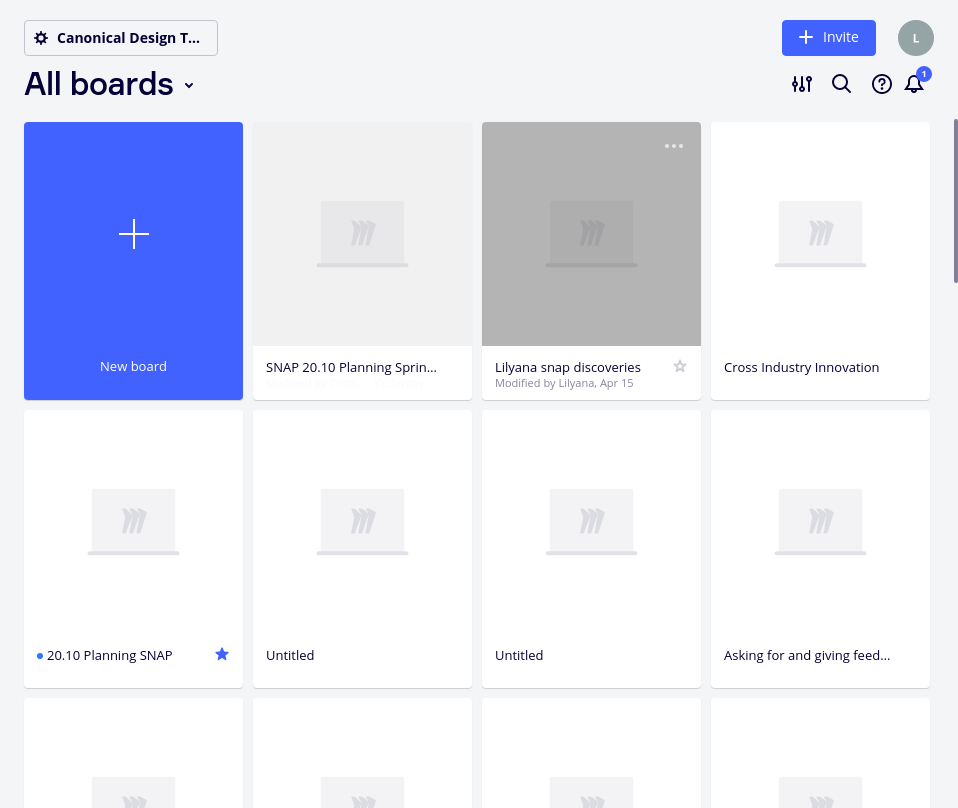Click the plus icon on New board tile
958x808 pixels.
(x=134, y=234)
